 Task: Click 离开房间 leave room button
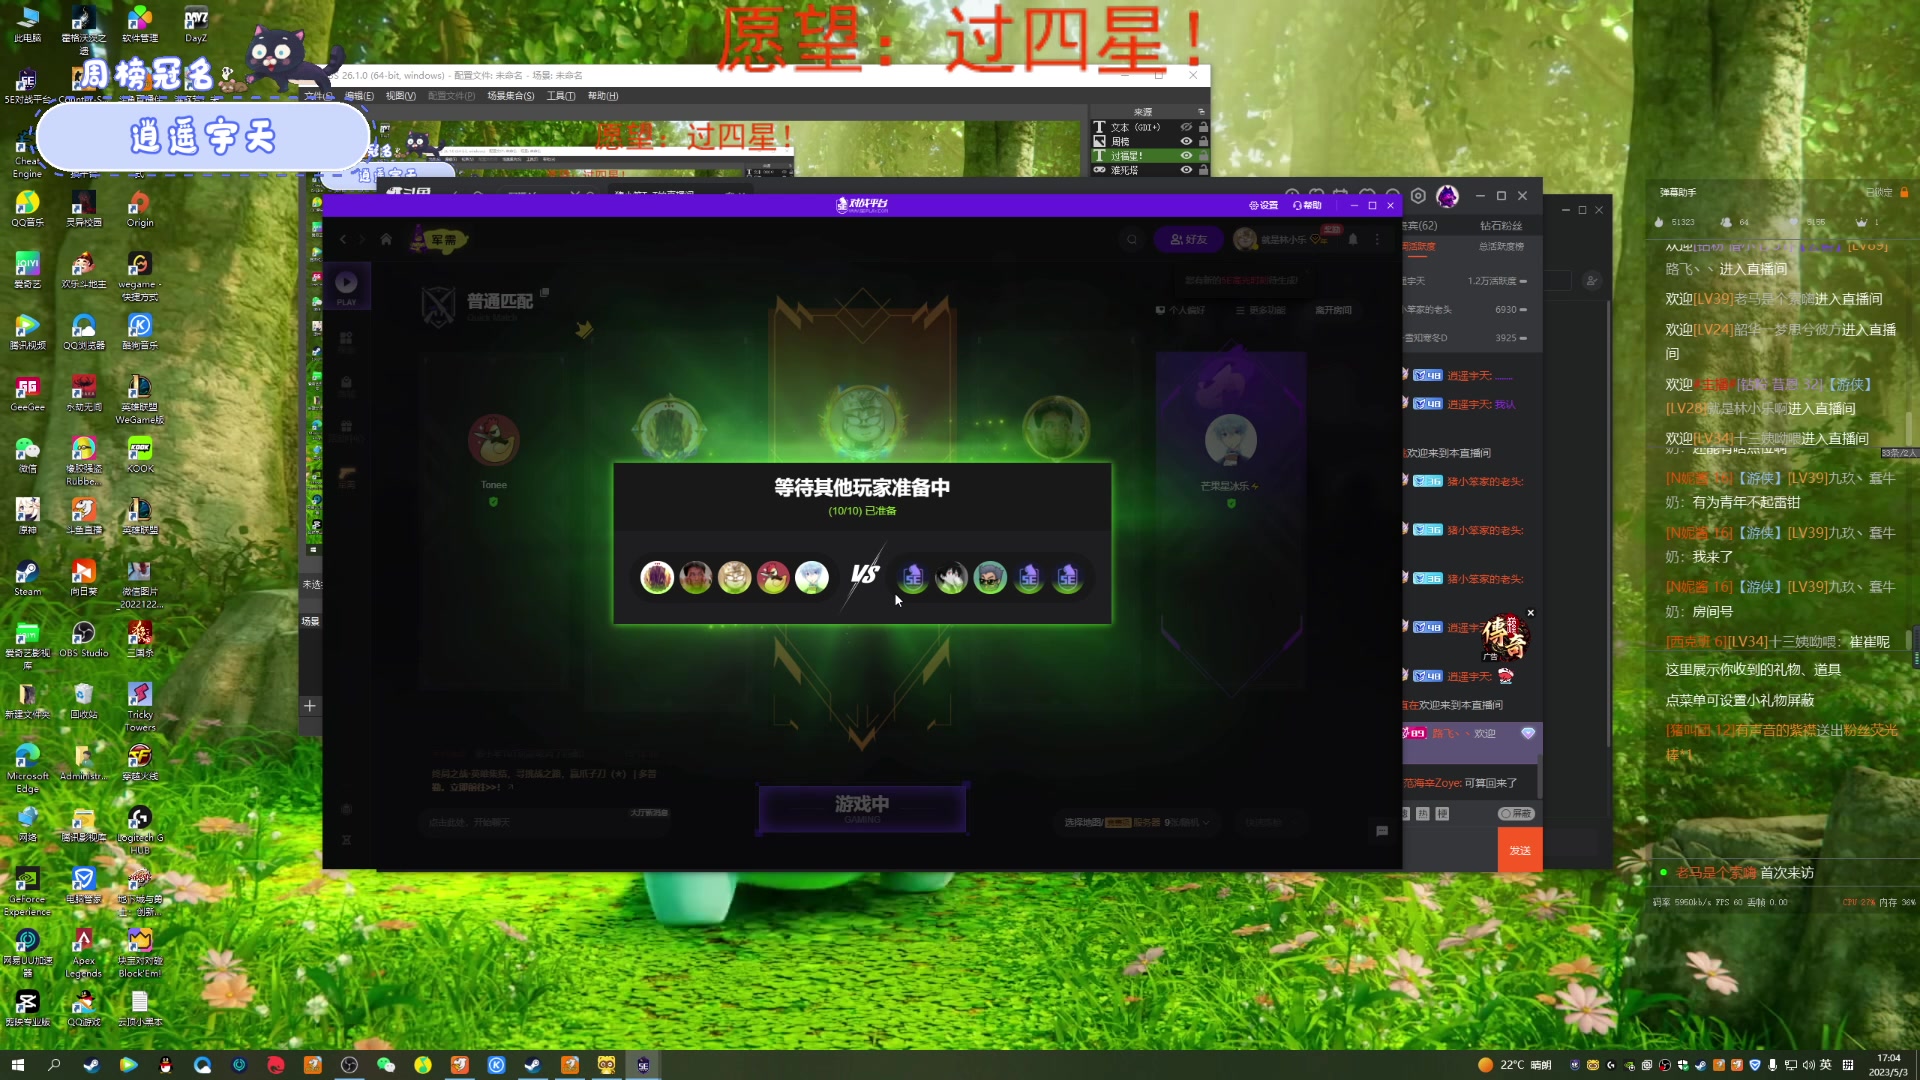(1333, 310)
